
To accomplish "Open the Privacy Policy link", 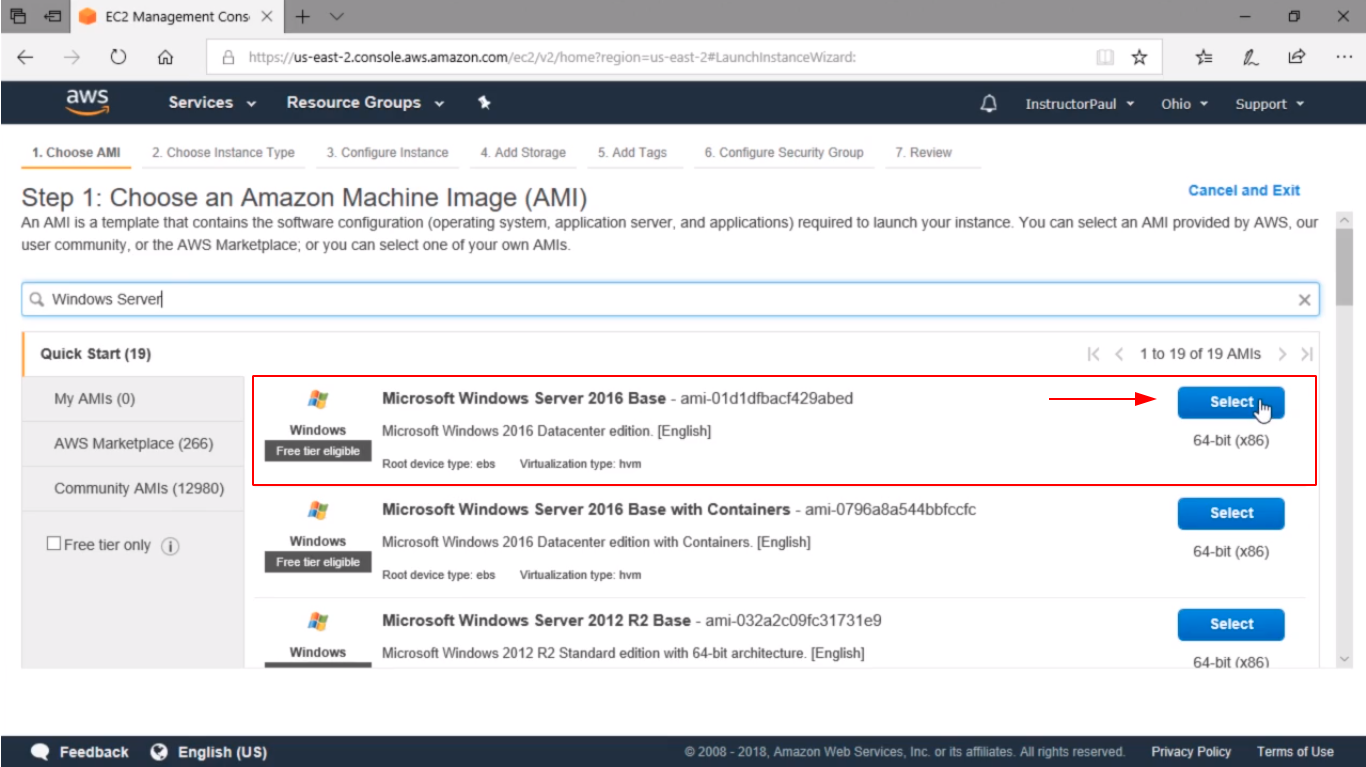I will point(1191,752).
